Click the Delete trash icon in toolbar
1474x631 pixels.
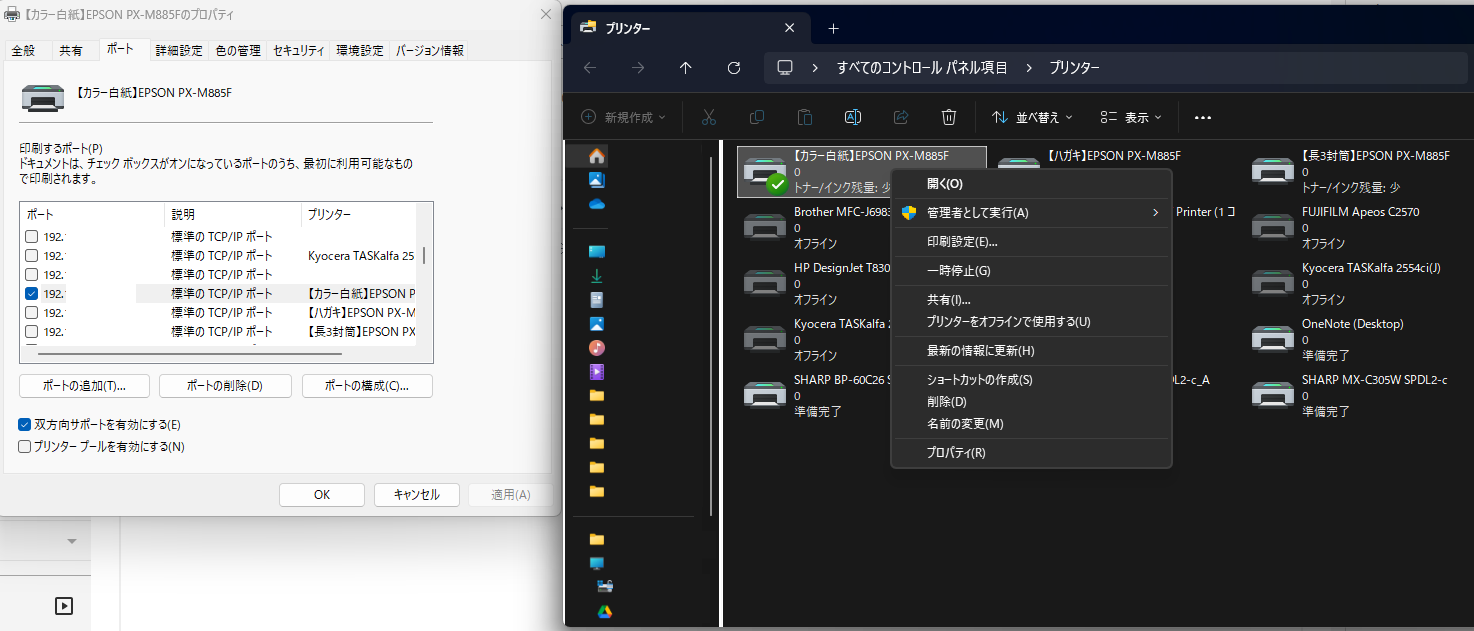click(949, 117)
